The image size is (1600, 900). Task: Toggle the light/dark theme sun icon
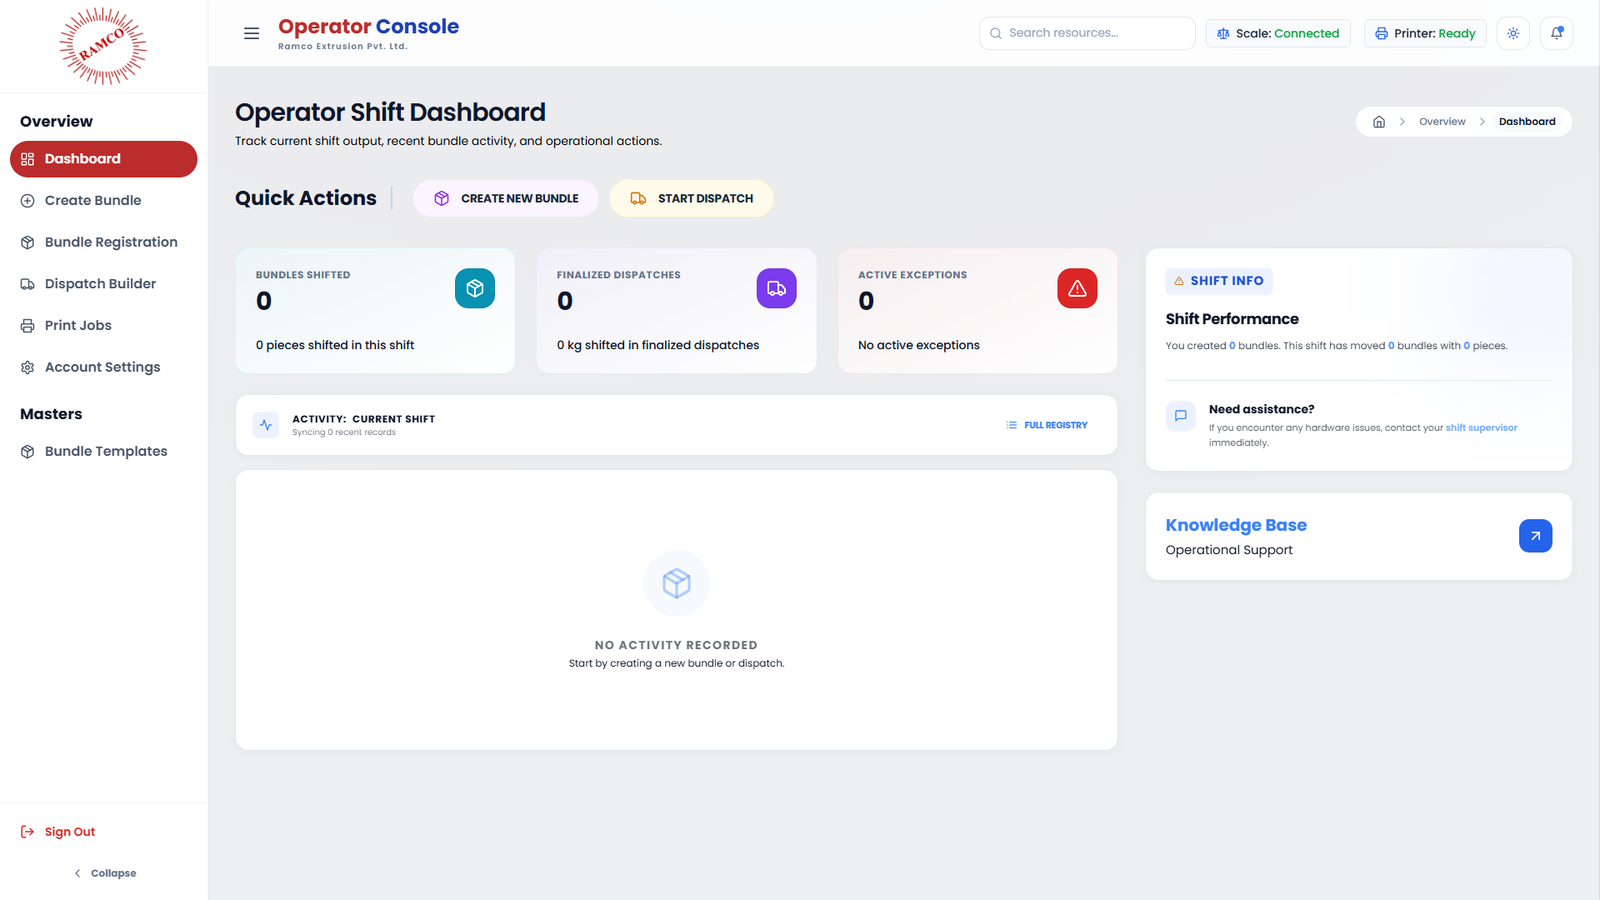pyautogui.click(x=1513, y=33)
